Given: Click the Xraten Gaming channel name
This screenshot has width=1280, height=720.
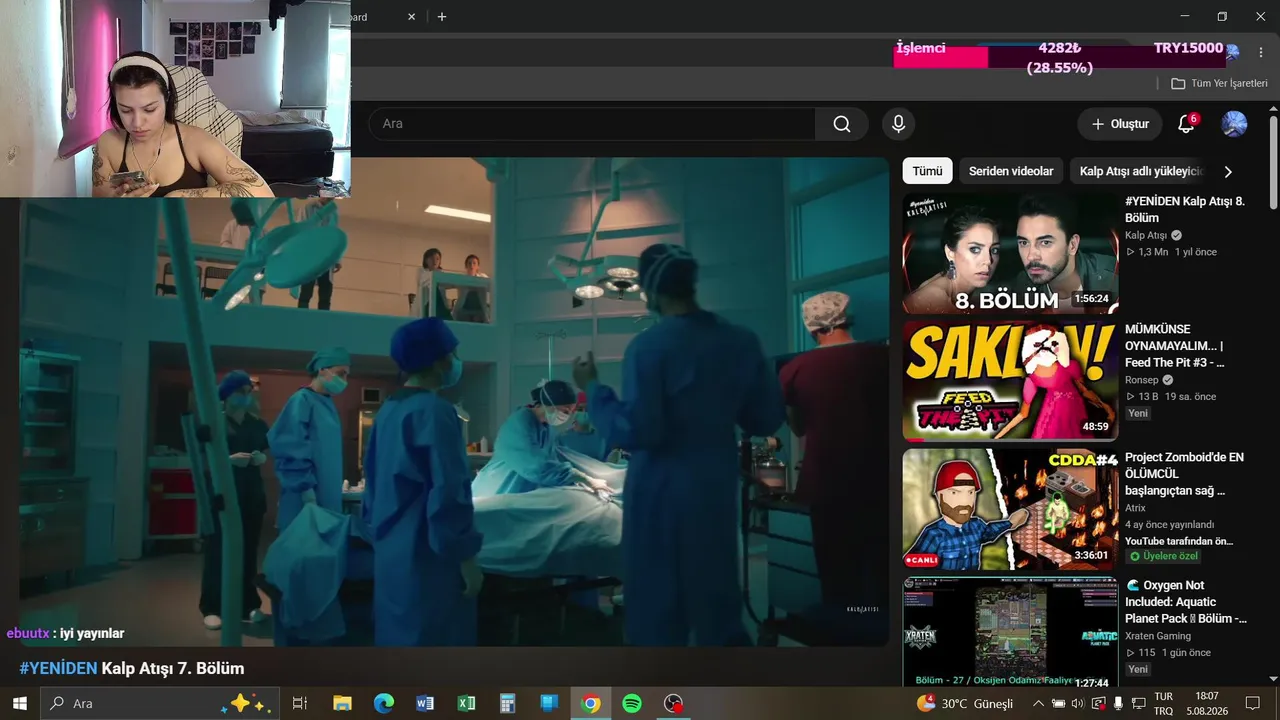Looking at the screenshot, I should (x=1158, y=636).
